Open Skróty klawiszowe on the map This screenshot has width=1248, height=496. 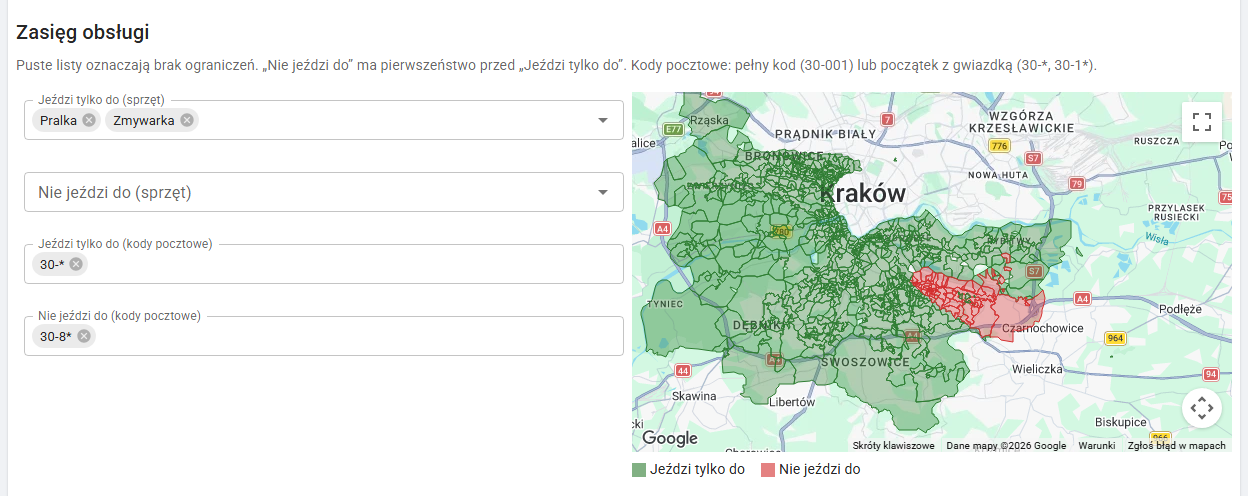[x=893, y=446]
